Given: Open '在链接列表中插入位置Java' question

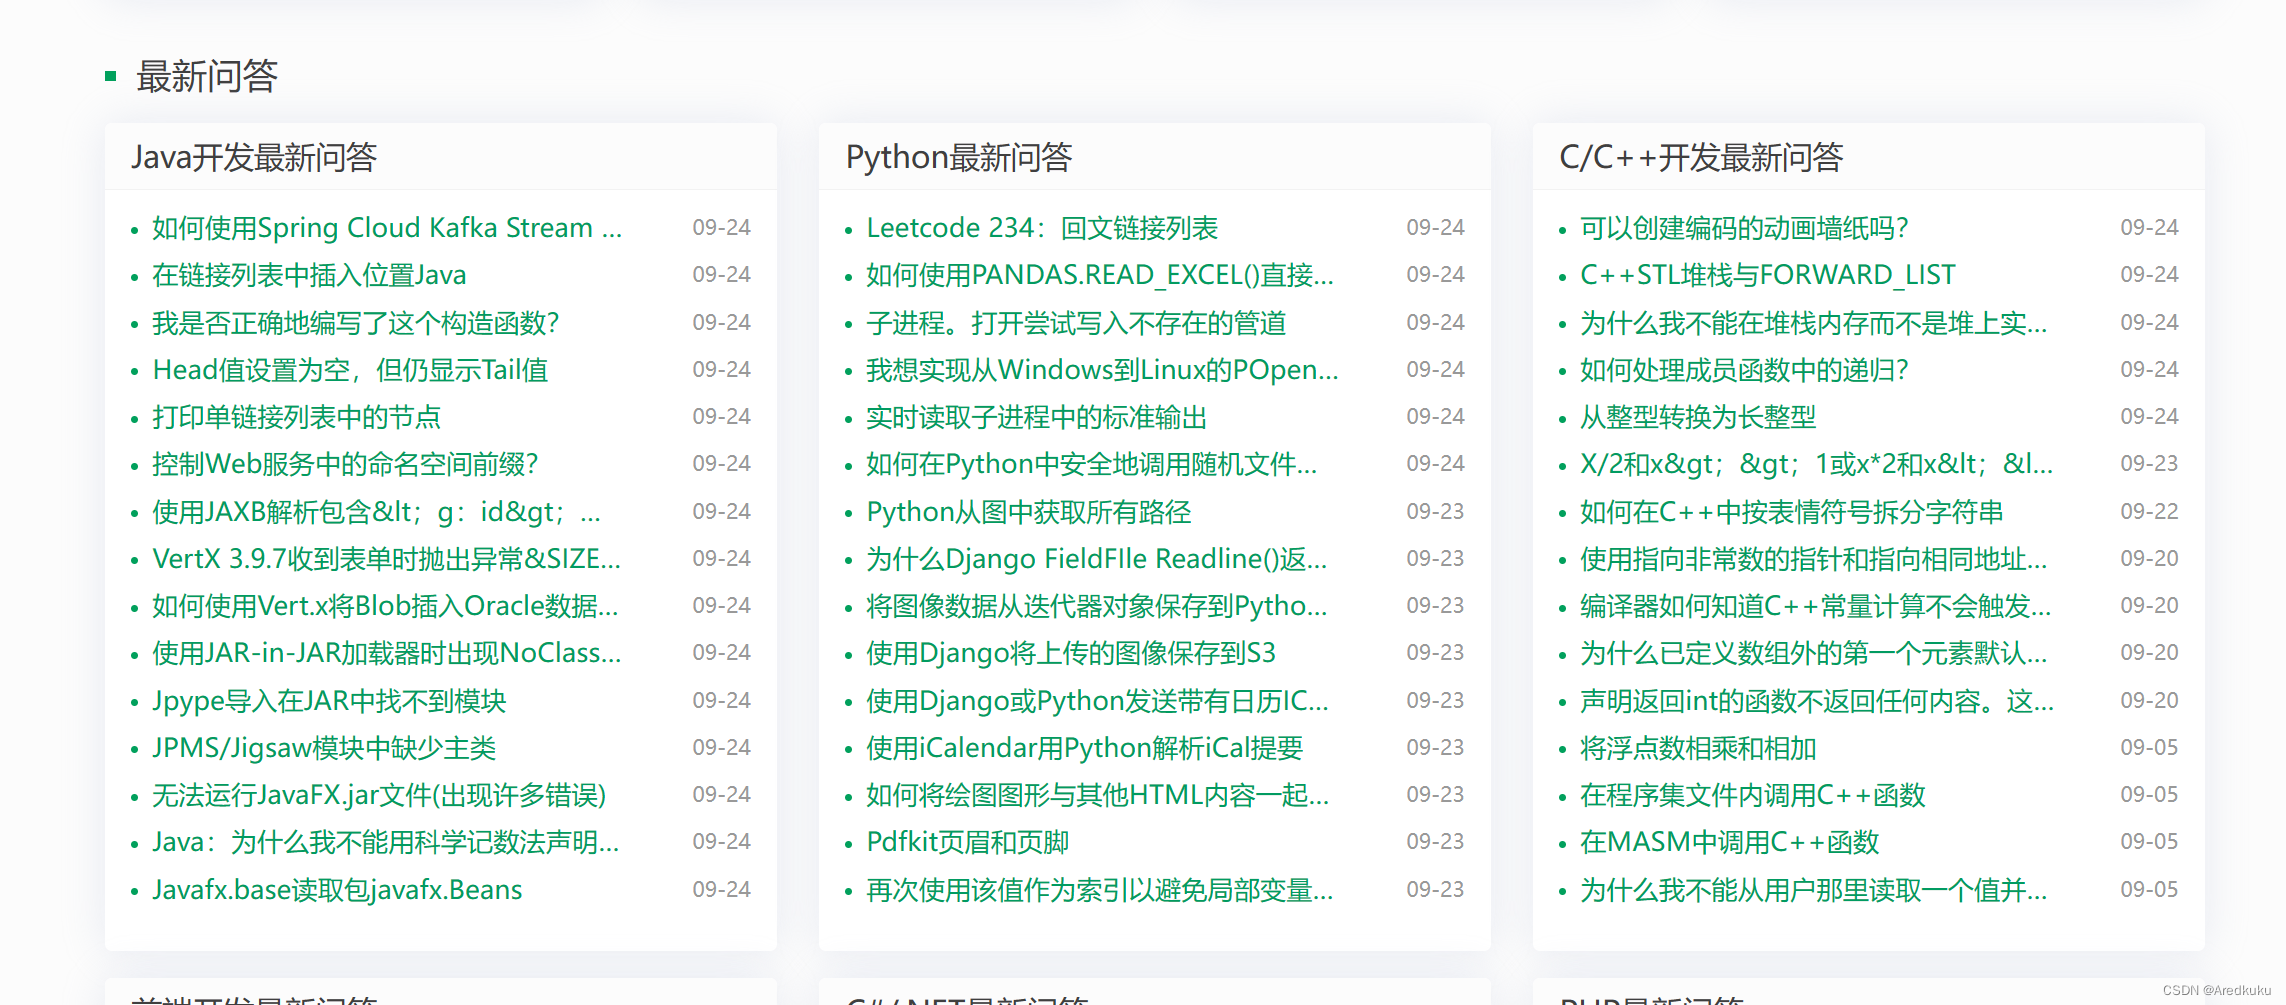Looking at the screenshot, I should tap(309, 275).
